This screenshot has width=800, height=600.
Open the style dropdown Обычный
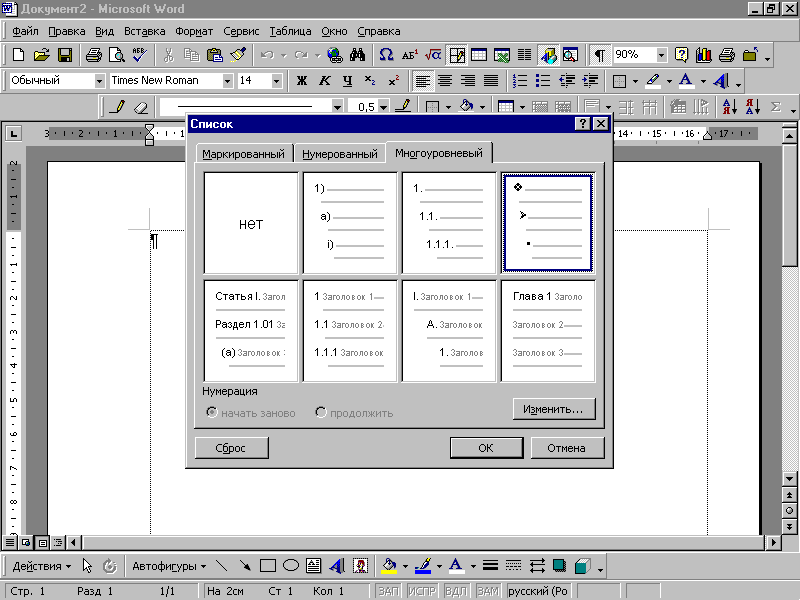tap(99, 81)
